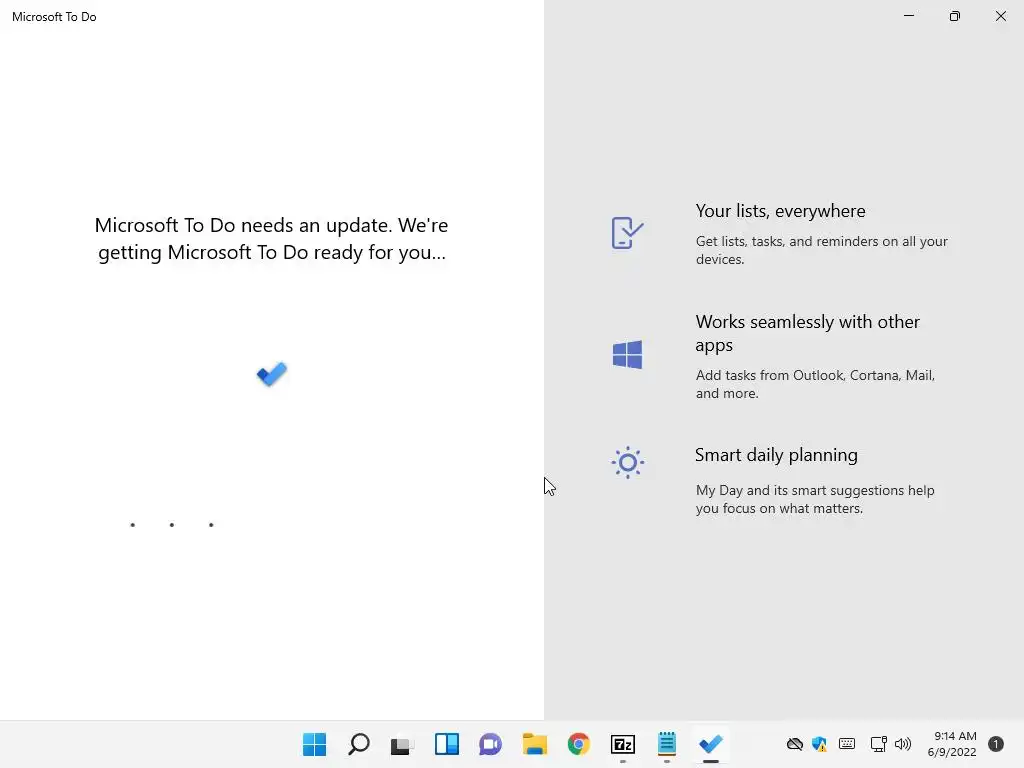Open volume speaker tray icon
The width and height of the screenshot is (1024, 768).
[x=903, y=744]
